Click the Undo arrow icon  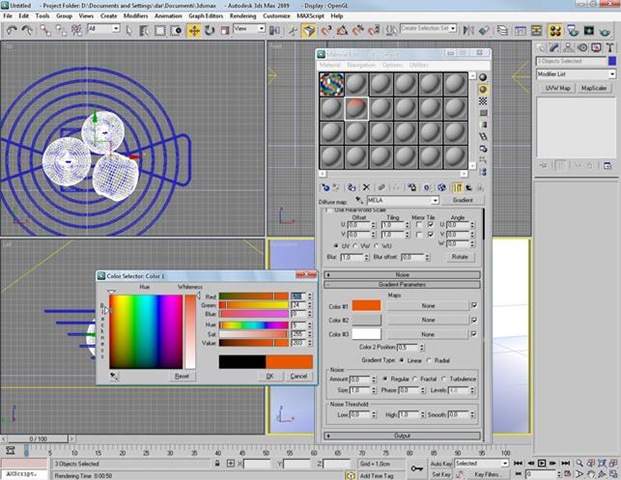click(9, 30)
